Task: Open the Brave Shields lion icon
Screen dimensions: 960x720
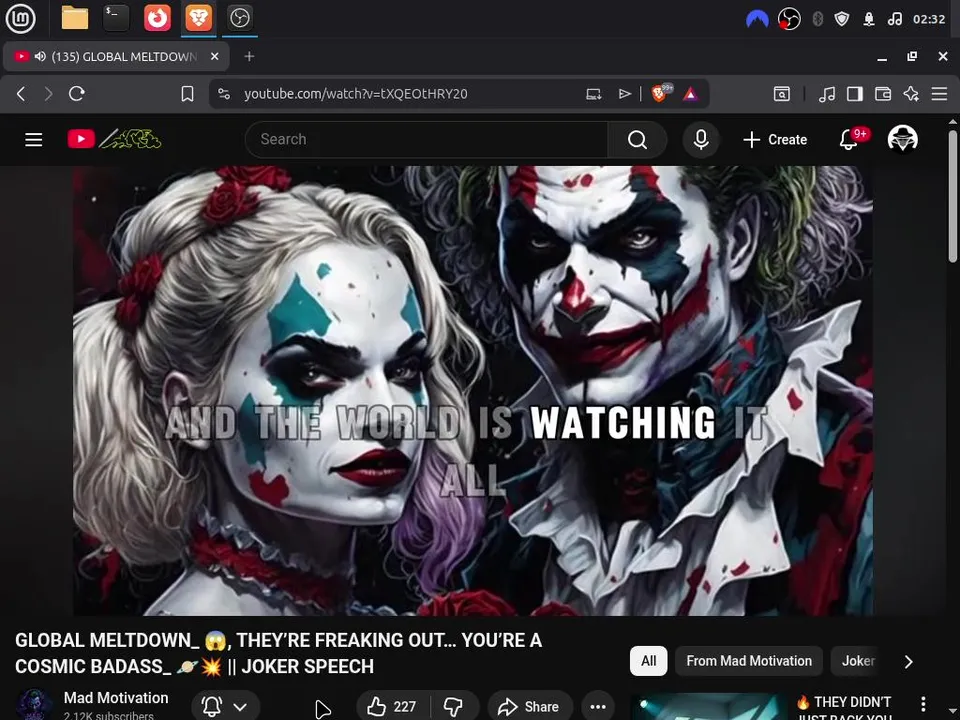Action: point(661,93)
